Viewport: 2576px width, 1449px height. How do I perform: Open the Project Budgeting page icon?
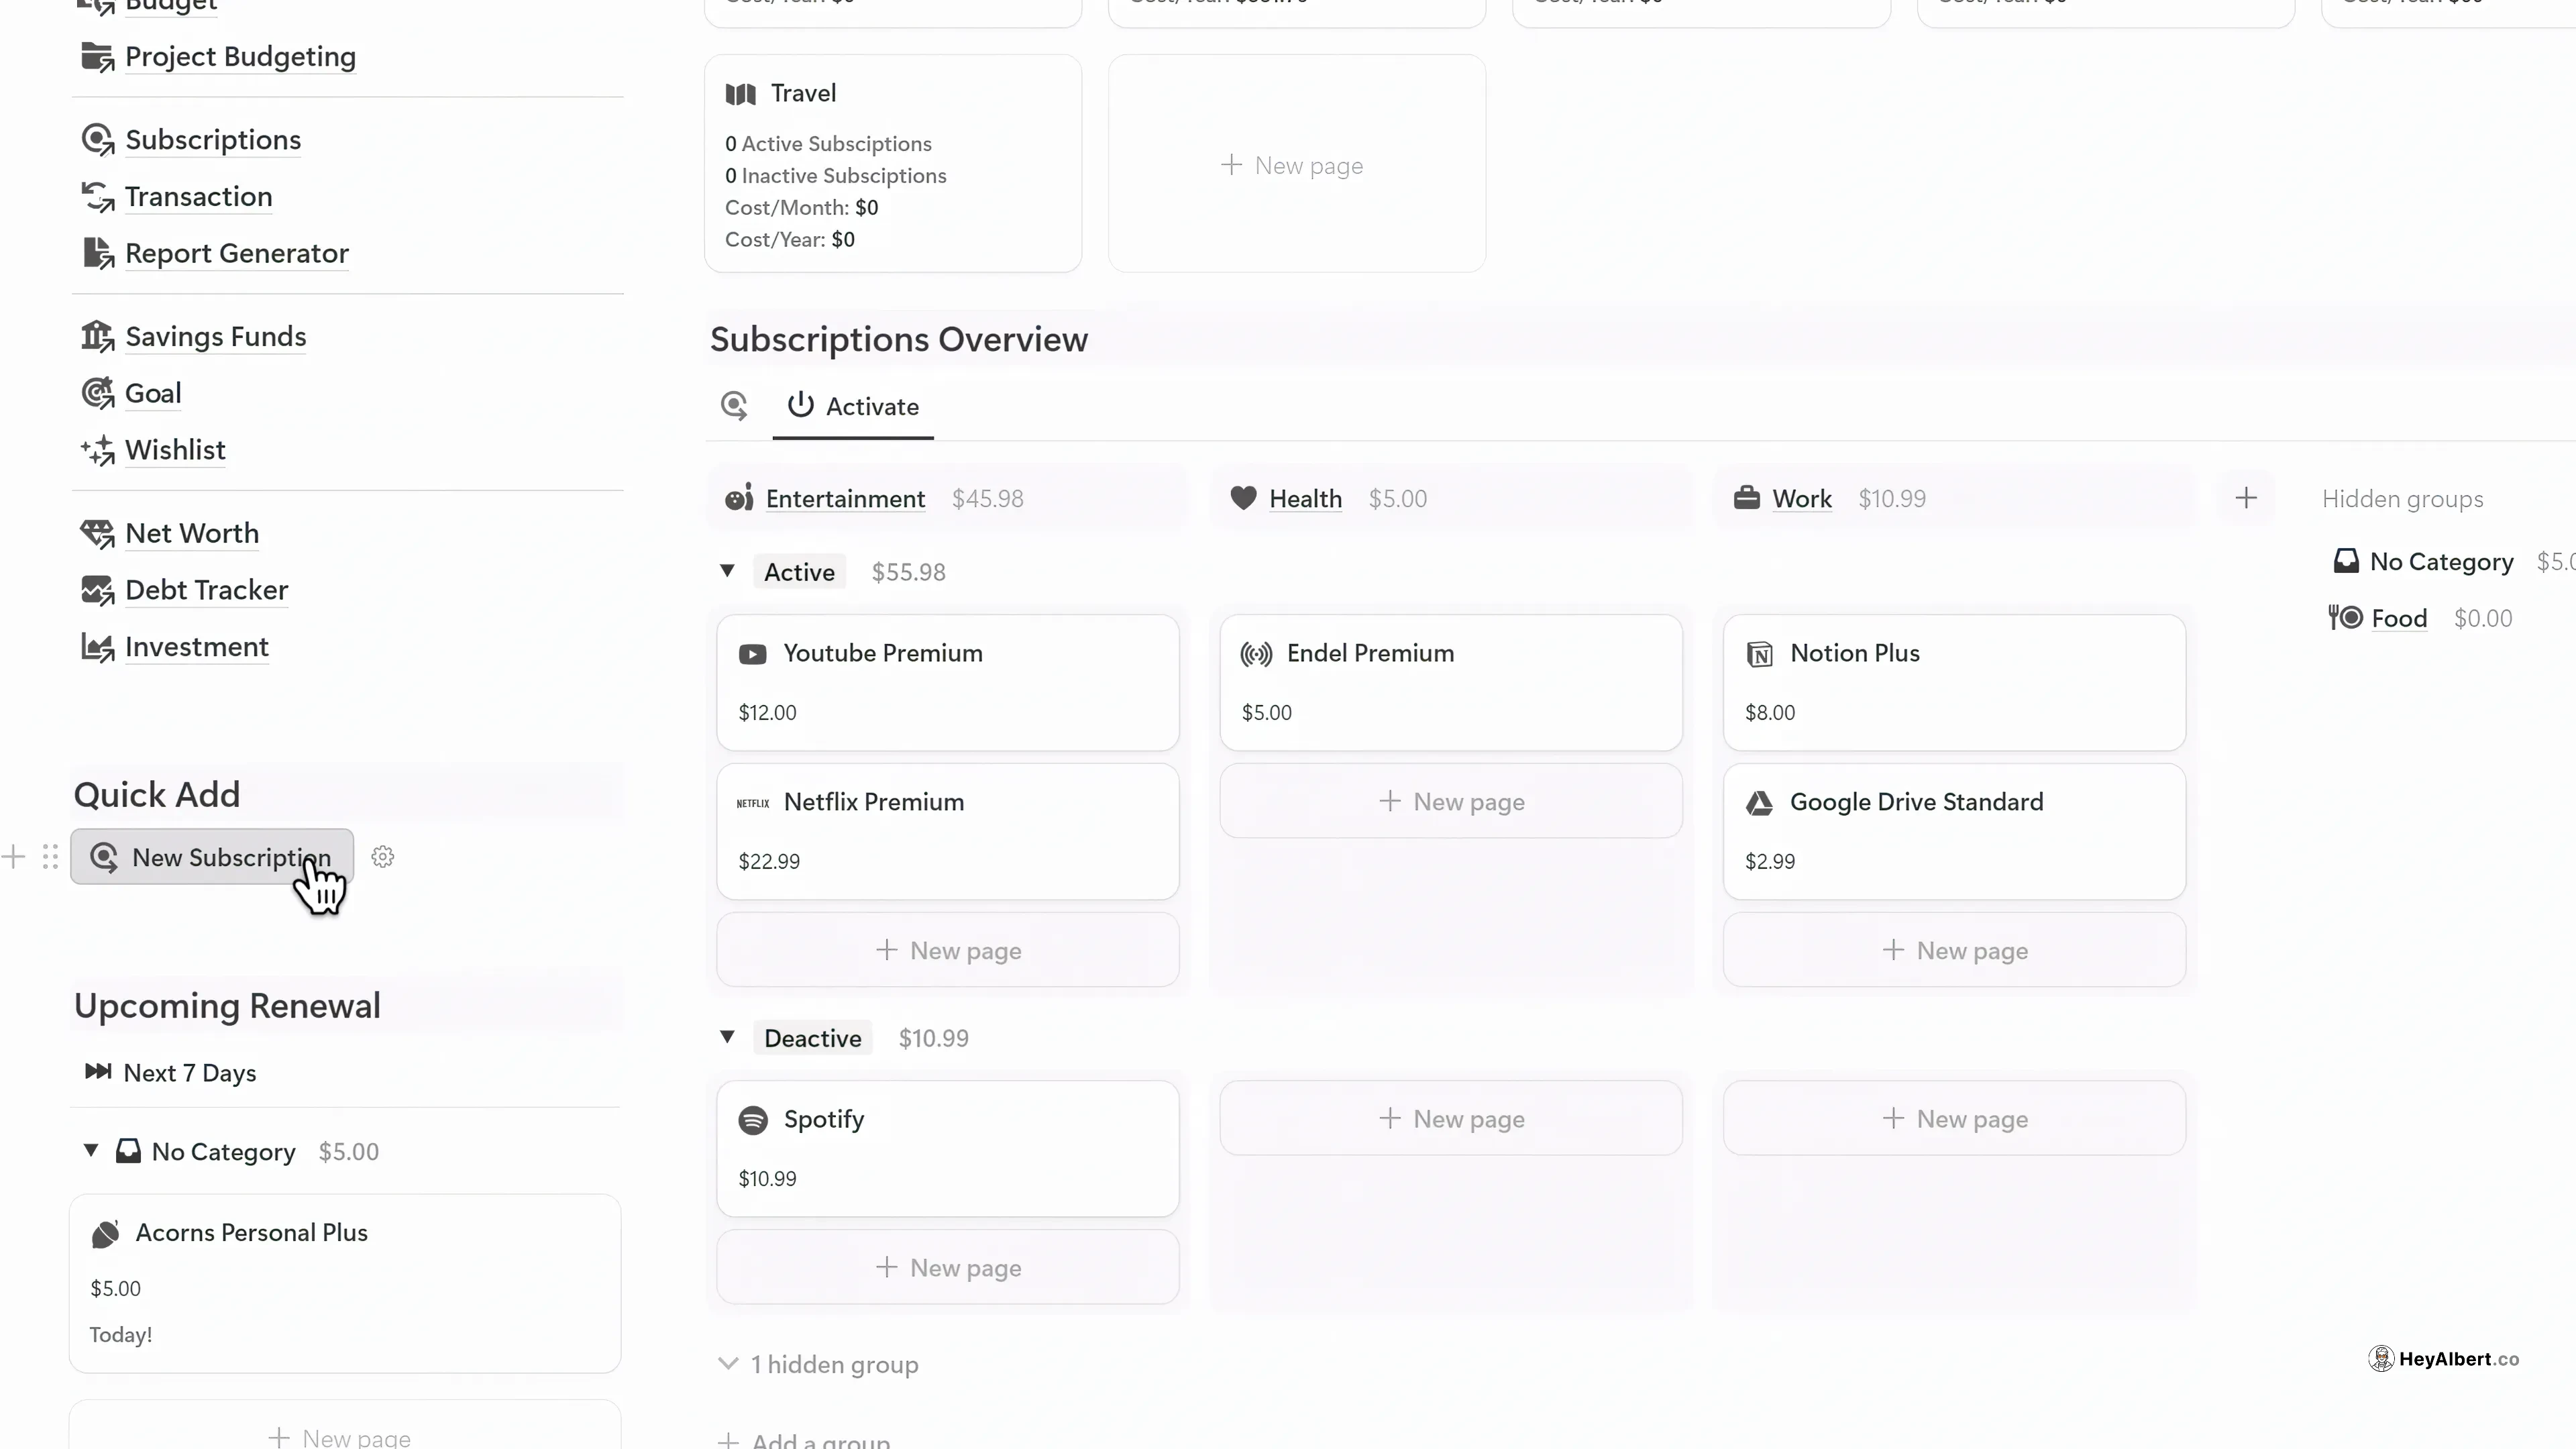click(x=97, y=57)
